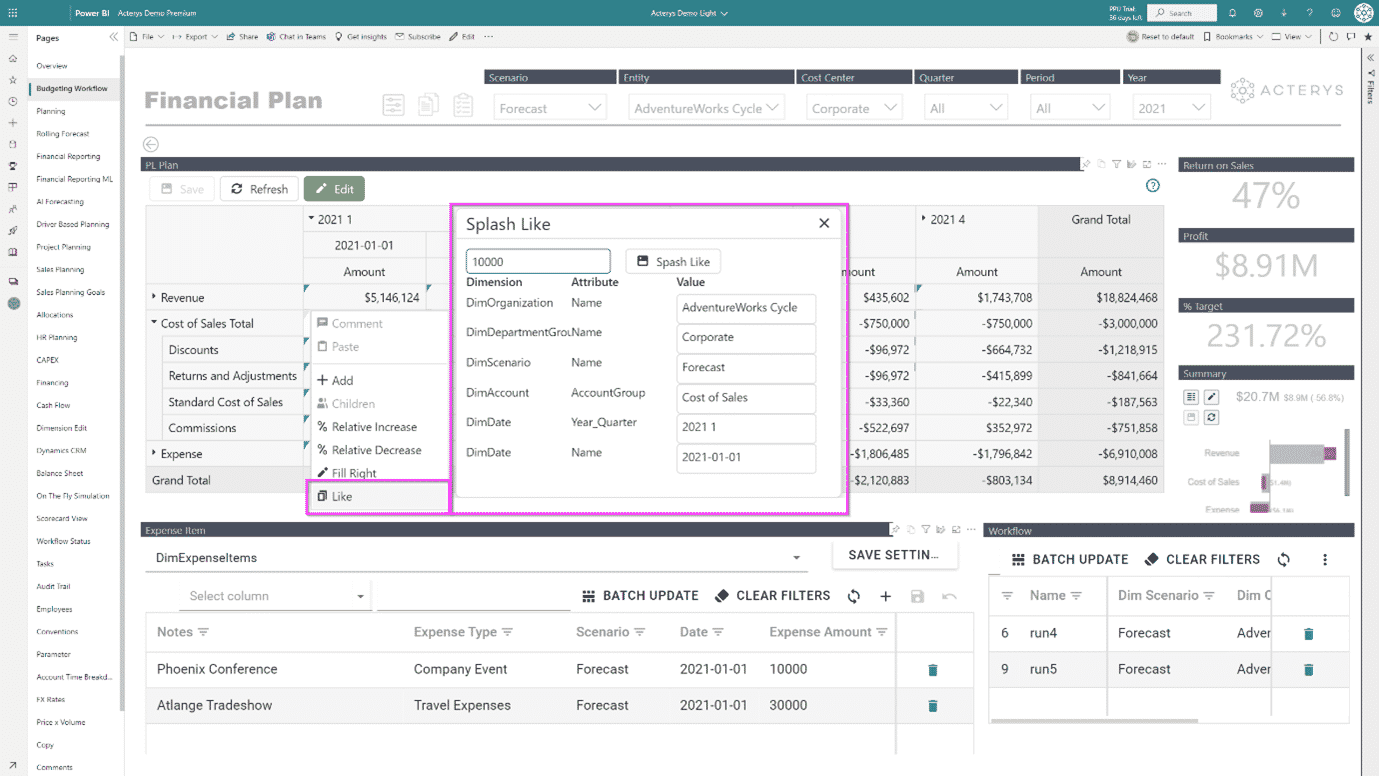Screen dimensions: 1379x776
Task: Open the sliders settings icon beside title
Action: [x=394, y=104]
